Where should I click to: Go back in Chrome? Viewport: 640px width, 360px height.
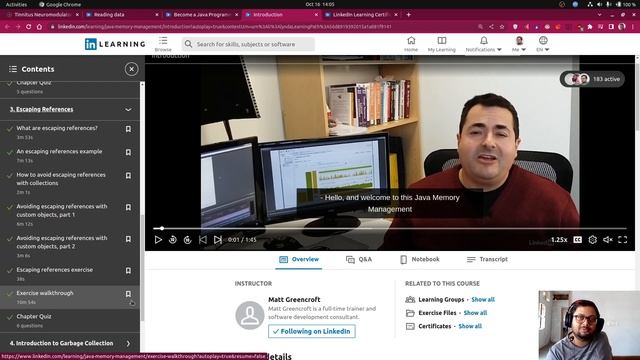tap(7, 27)
